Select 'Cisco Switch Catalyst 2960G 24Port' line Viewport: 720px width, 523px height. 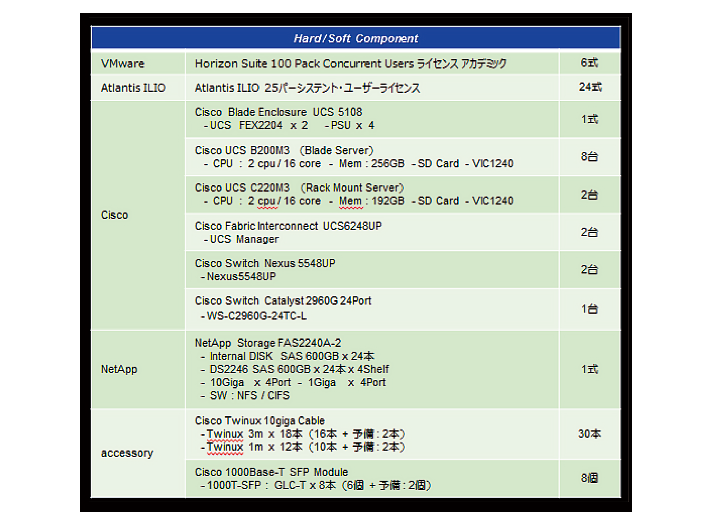(283, 301)
